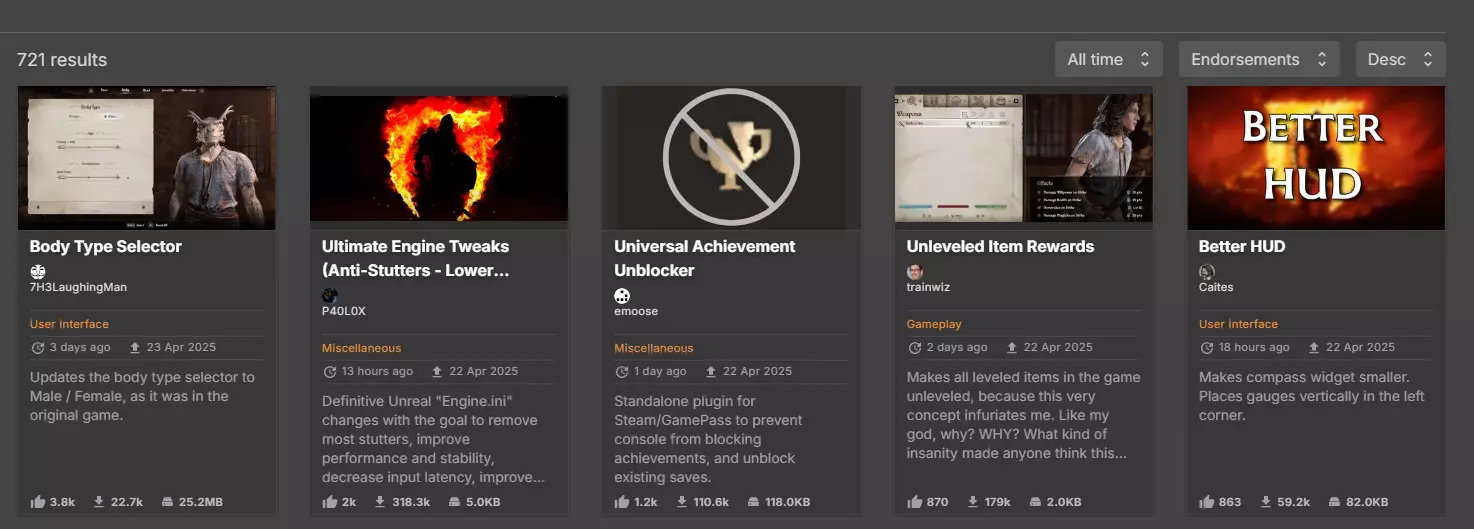Screen dimensions: 1474x529
Task: Click thumbs-up endorse icon showing 3.8k
Action: tap(38, 501)
